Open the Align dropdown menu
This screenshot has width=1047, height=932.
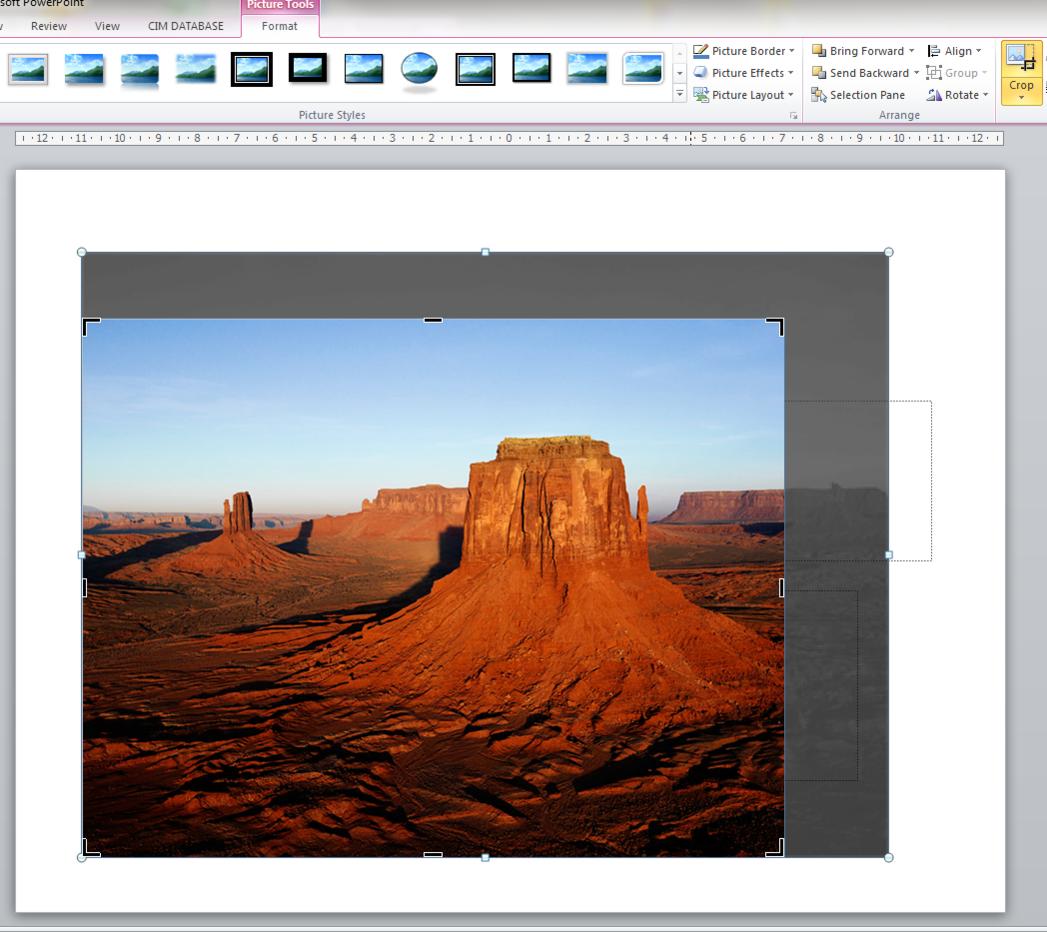(x=954, y=51)
